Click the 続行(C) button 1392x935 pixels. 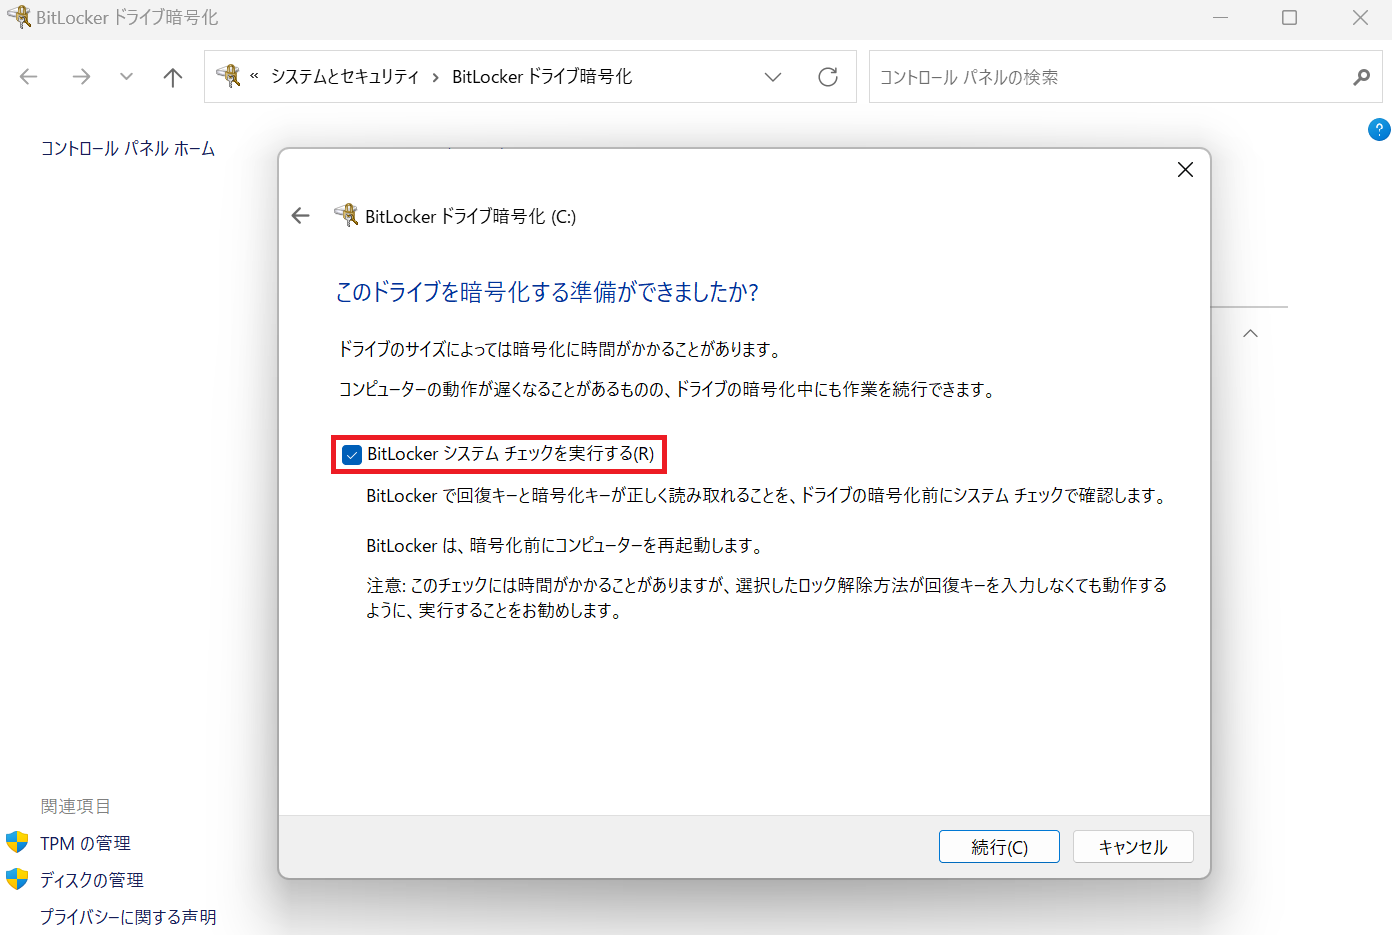[x=999, y=847]
